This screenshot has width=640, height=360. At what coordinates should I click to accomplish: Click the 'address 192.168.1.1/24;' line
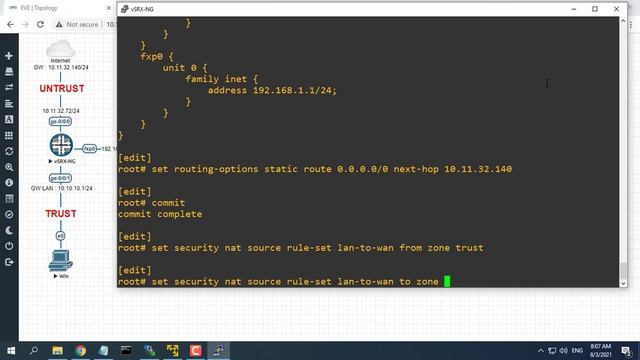272,91
